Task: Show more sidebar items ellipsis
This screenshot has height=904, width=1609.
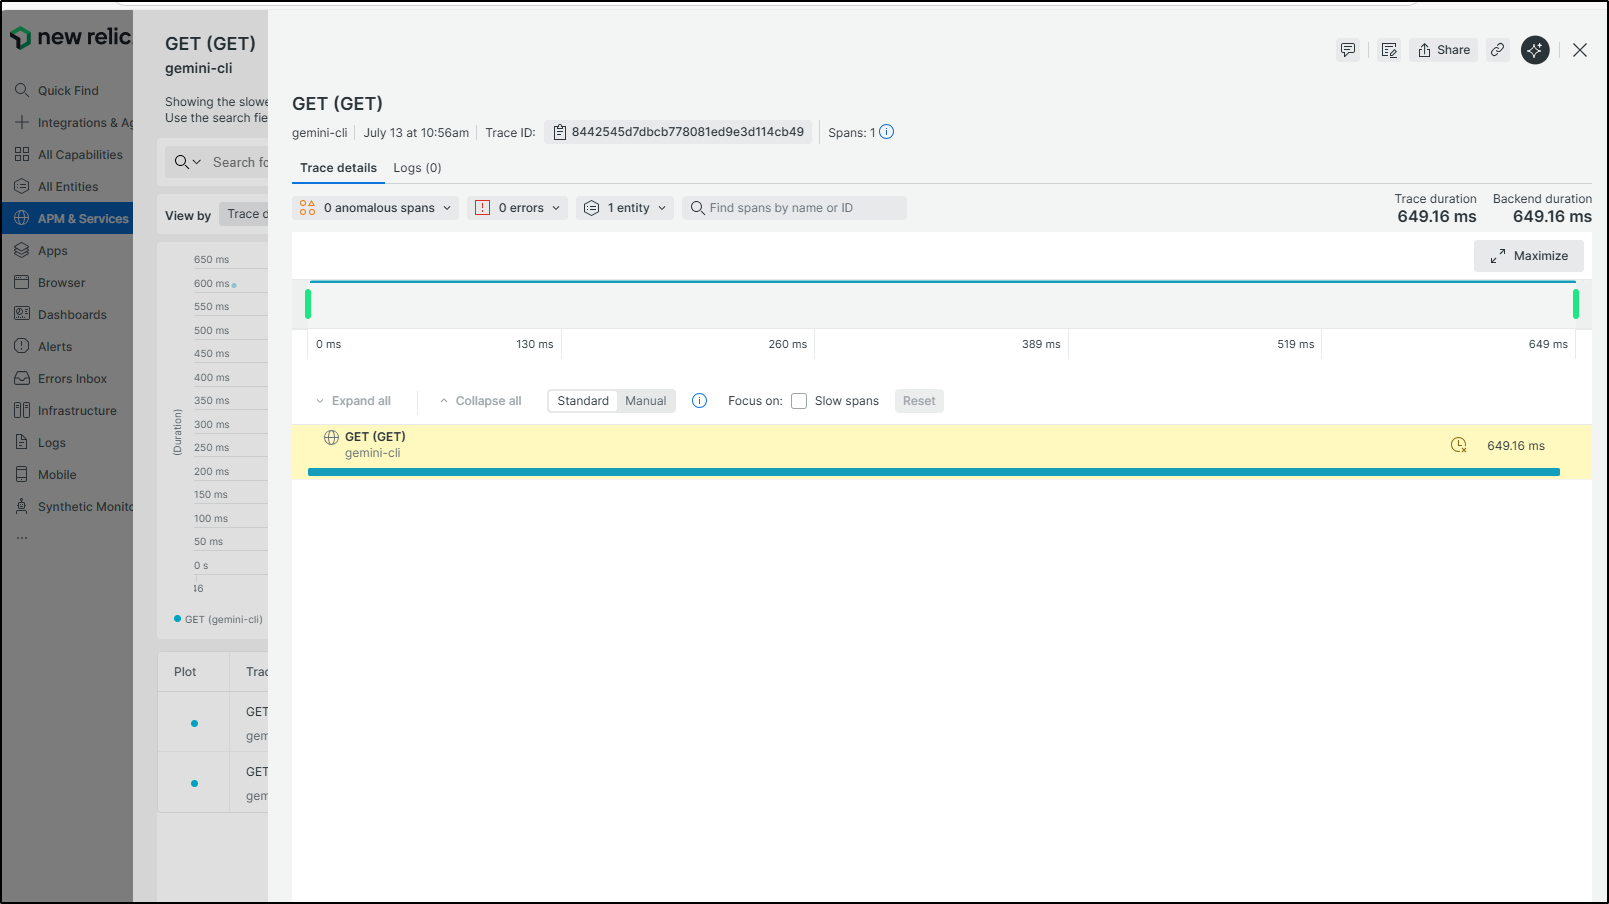Action: (22, 538)
